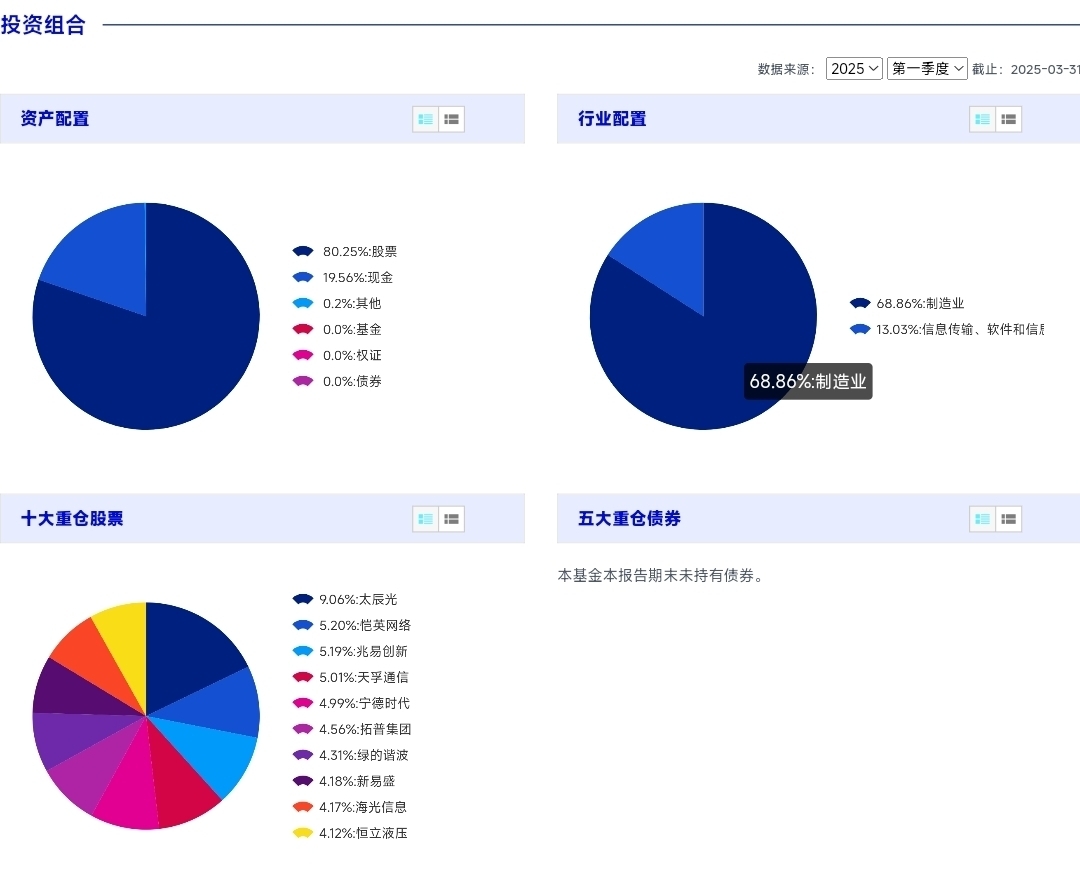Click the 数据来源 label
Image resolution: width=1080 pixels, height=871 pixels.
click(786, 70)
